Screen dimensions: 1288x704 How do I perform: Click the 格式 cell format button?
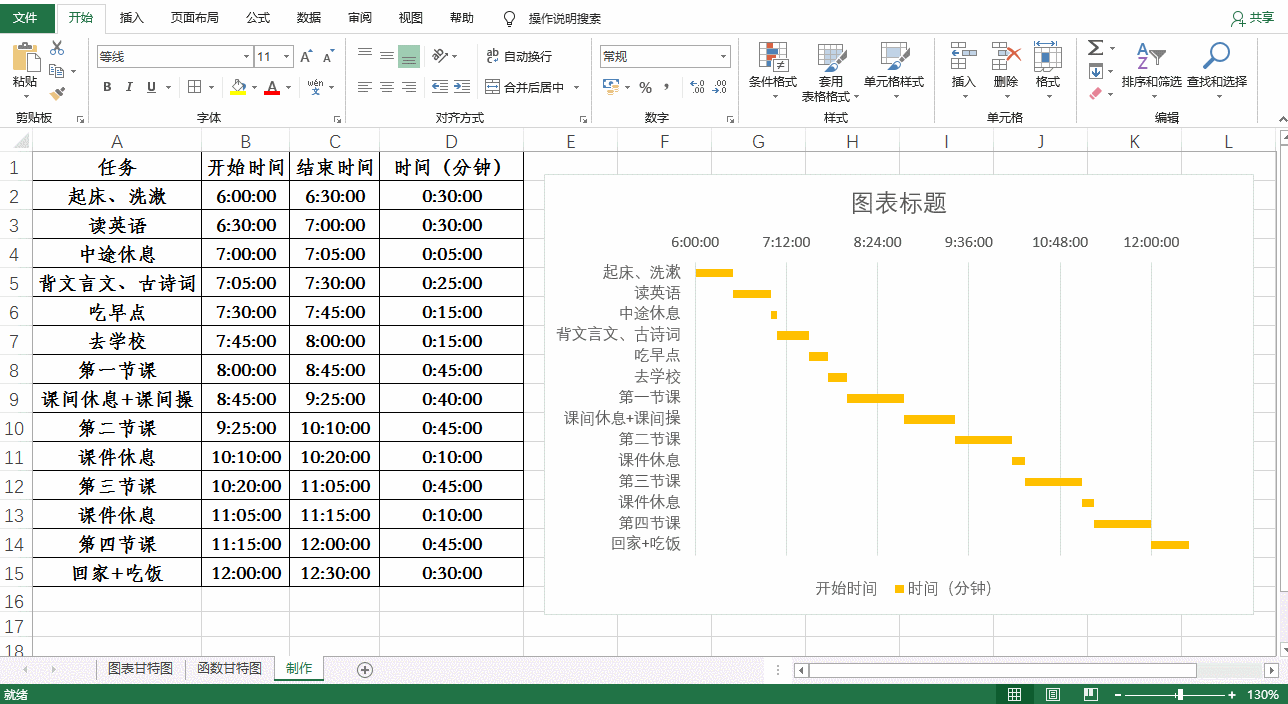tap(1048, 70)
